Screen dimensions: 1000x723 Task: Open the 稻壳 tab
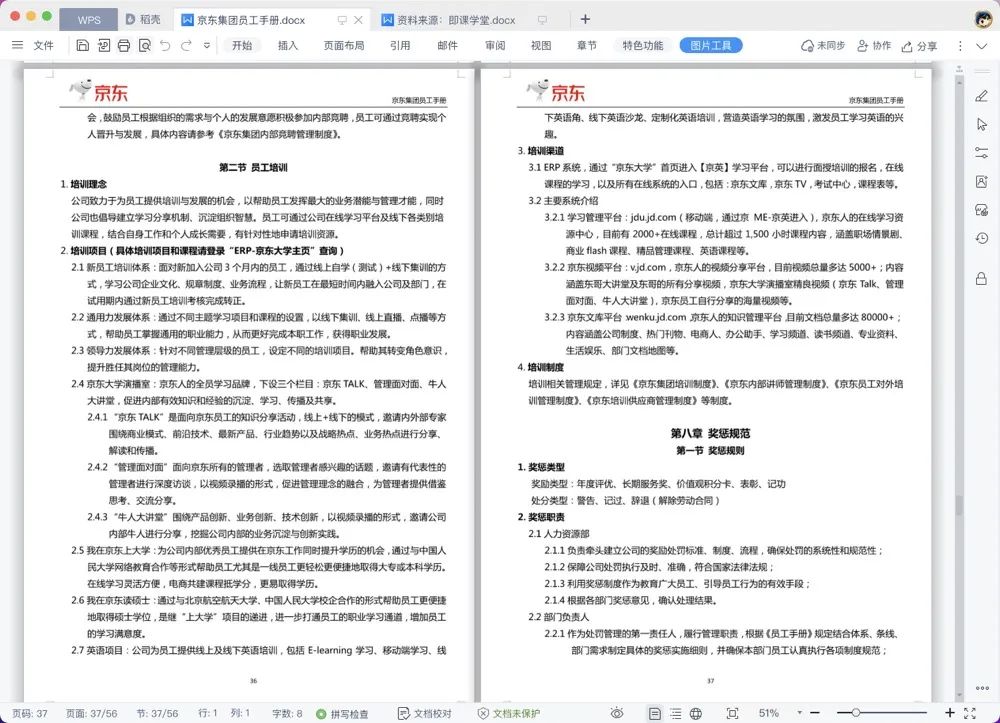click(x=143, y=20)
